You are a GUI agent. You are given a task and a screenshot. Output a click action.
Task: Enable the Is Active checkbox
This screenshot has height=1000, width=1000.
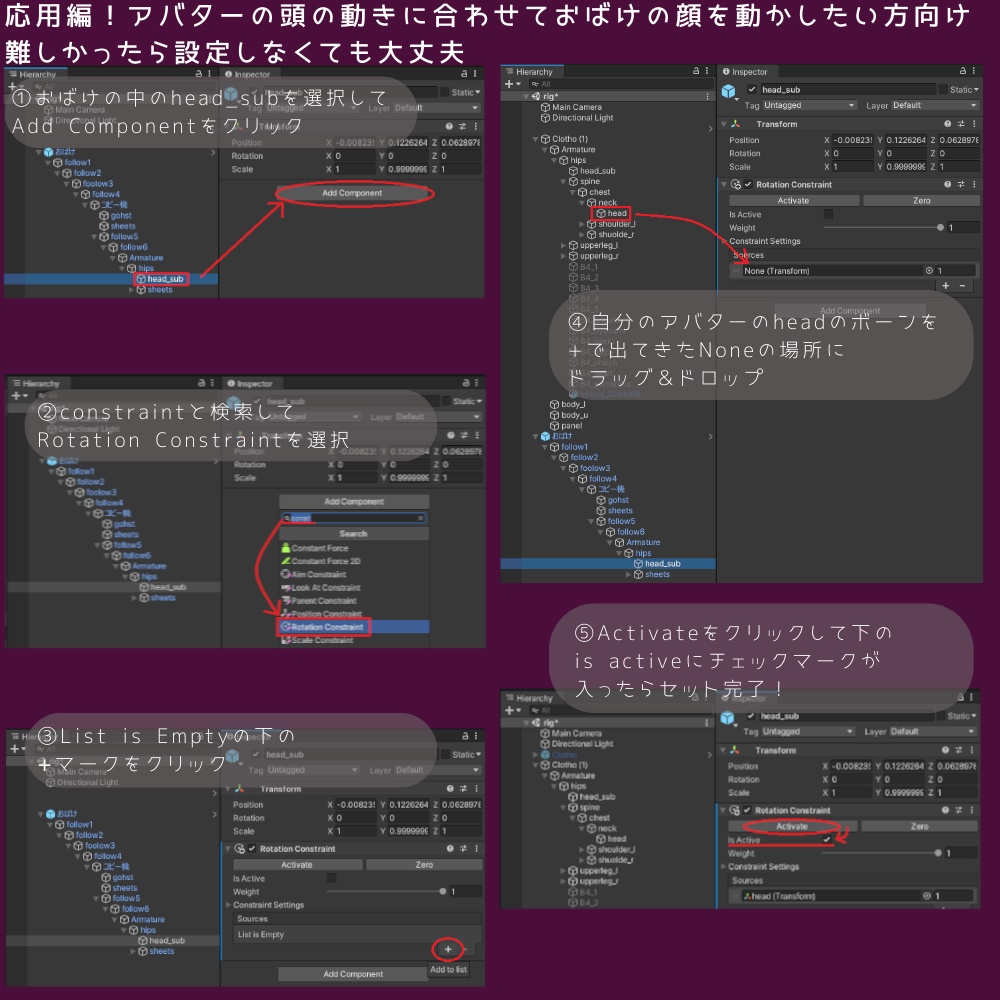[x=828, y=214]
